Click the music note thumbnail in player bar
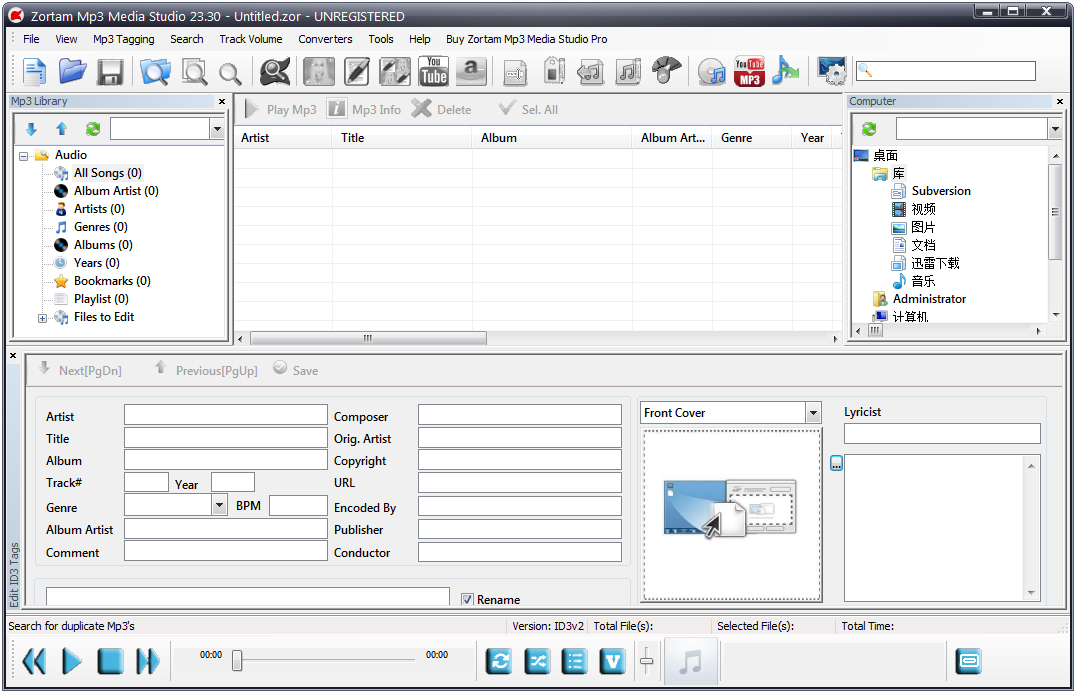This screenshot has width=1074, height=692. pyautogui.click(x=690, y=662)
